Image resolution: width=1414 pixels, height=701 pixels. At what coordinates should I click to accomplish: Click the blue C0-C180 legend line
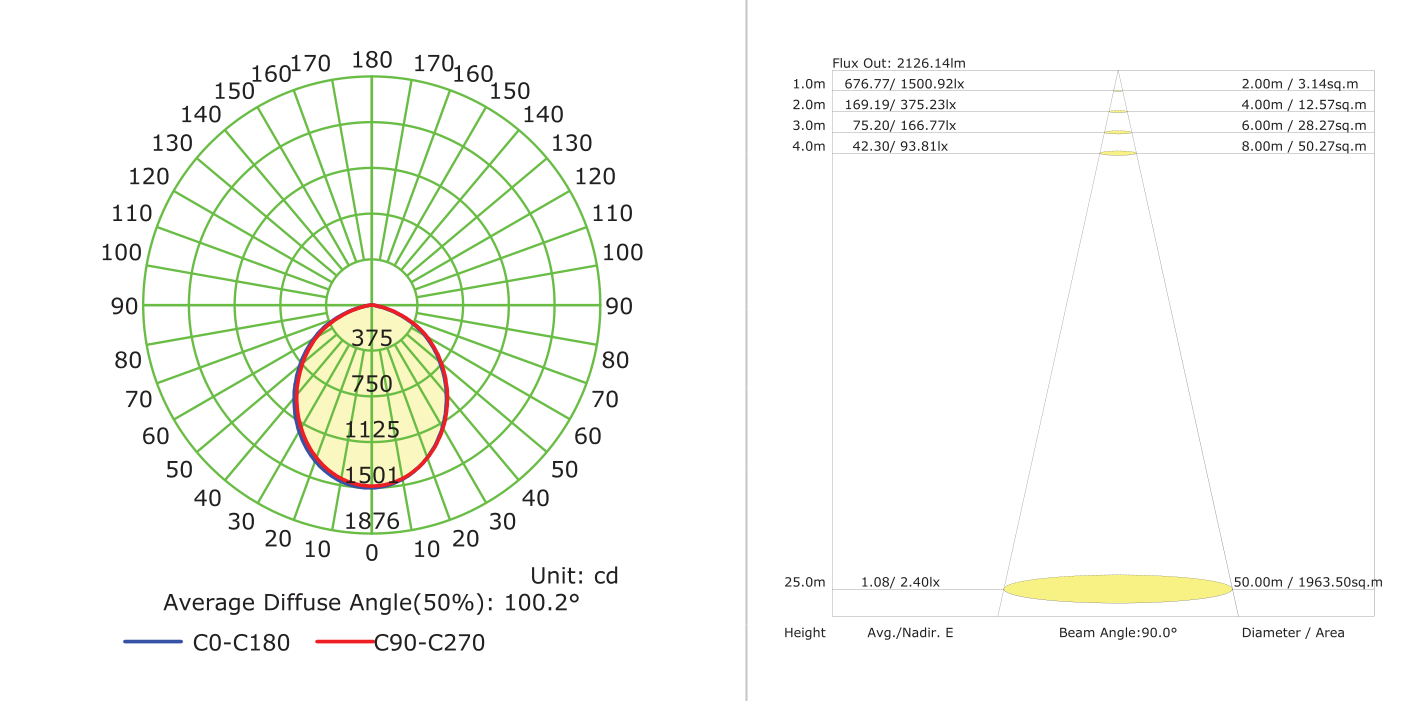153,642
